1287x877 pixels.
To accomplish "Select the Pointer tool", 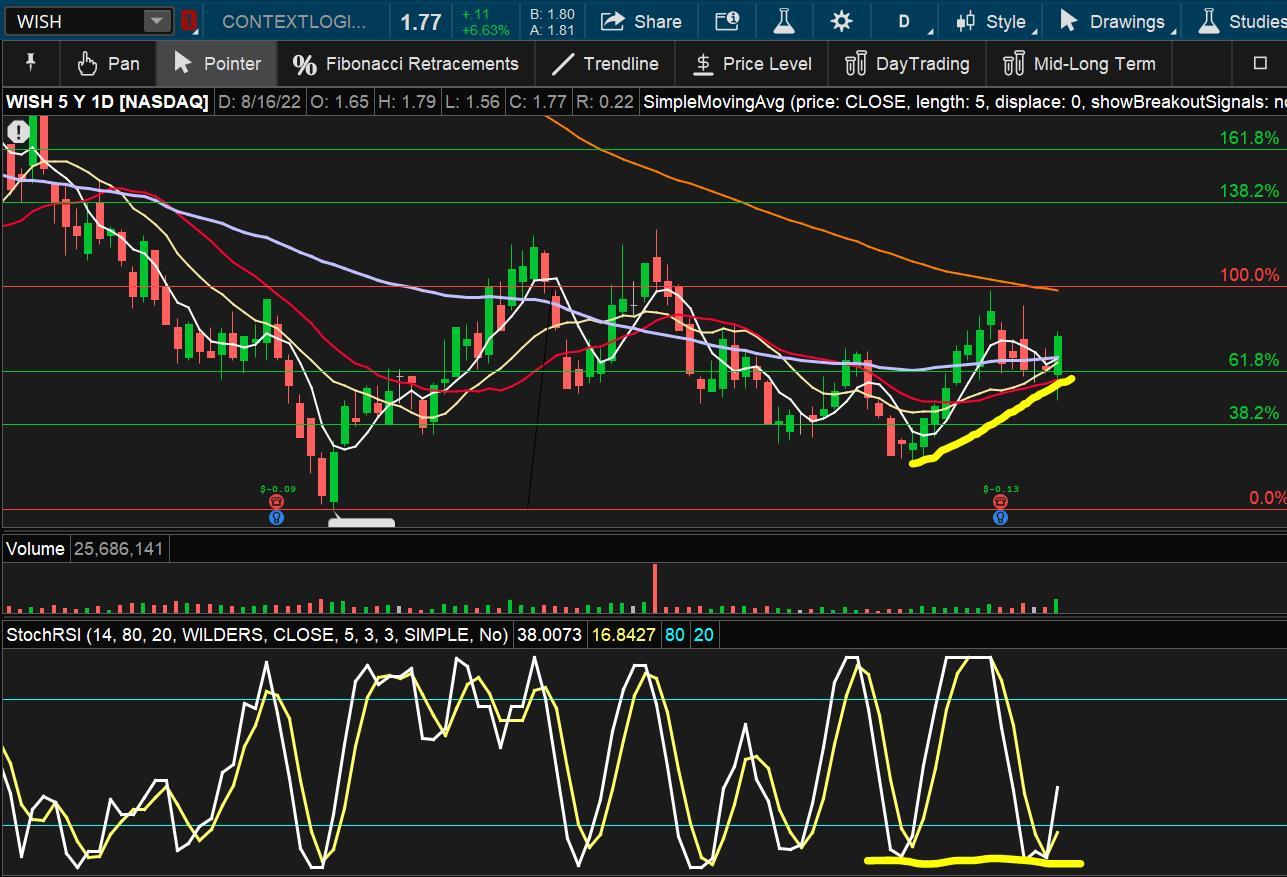I will tap(216, 63).
